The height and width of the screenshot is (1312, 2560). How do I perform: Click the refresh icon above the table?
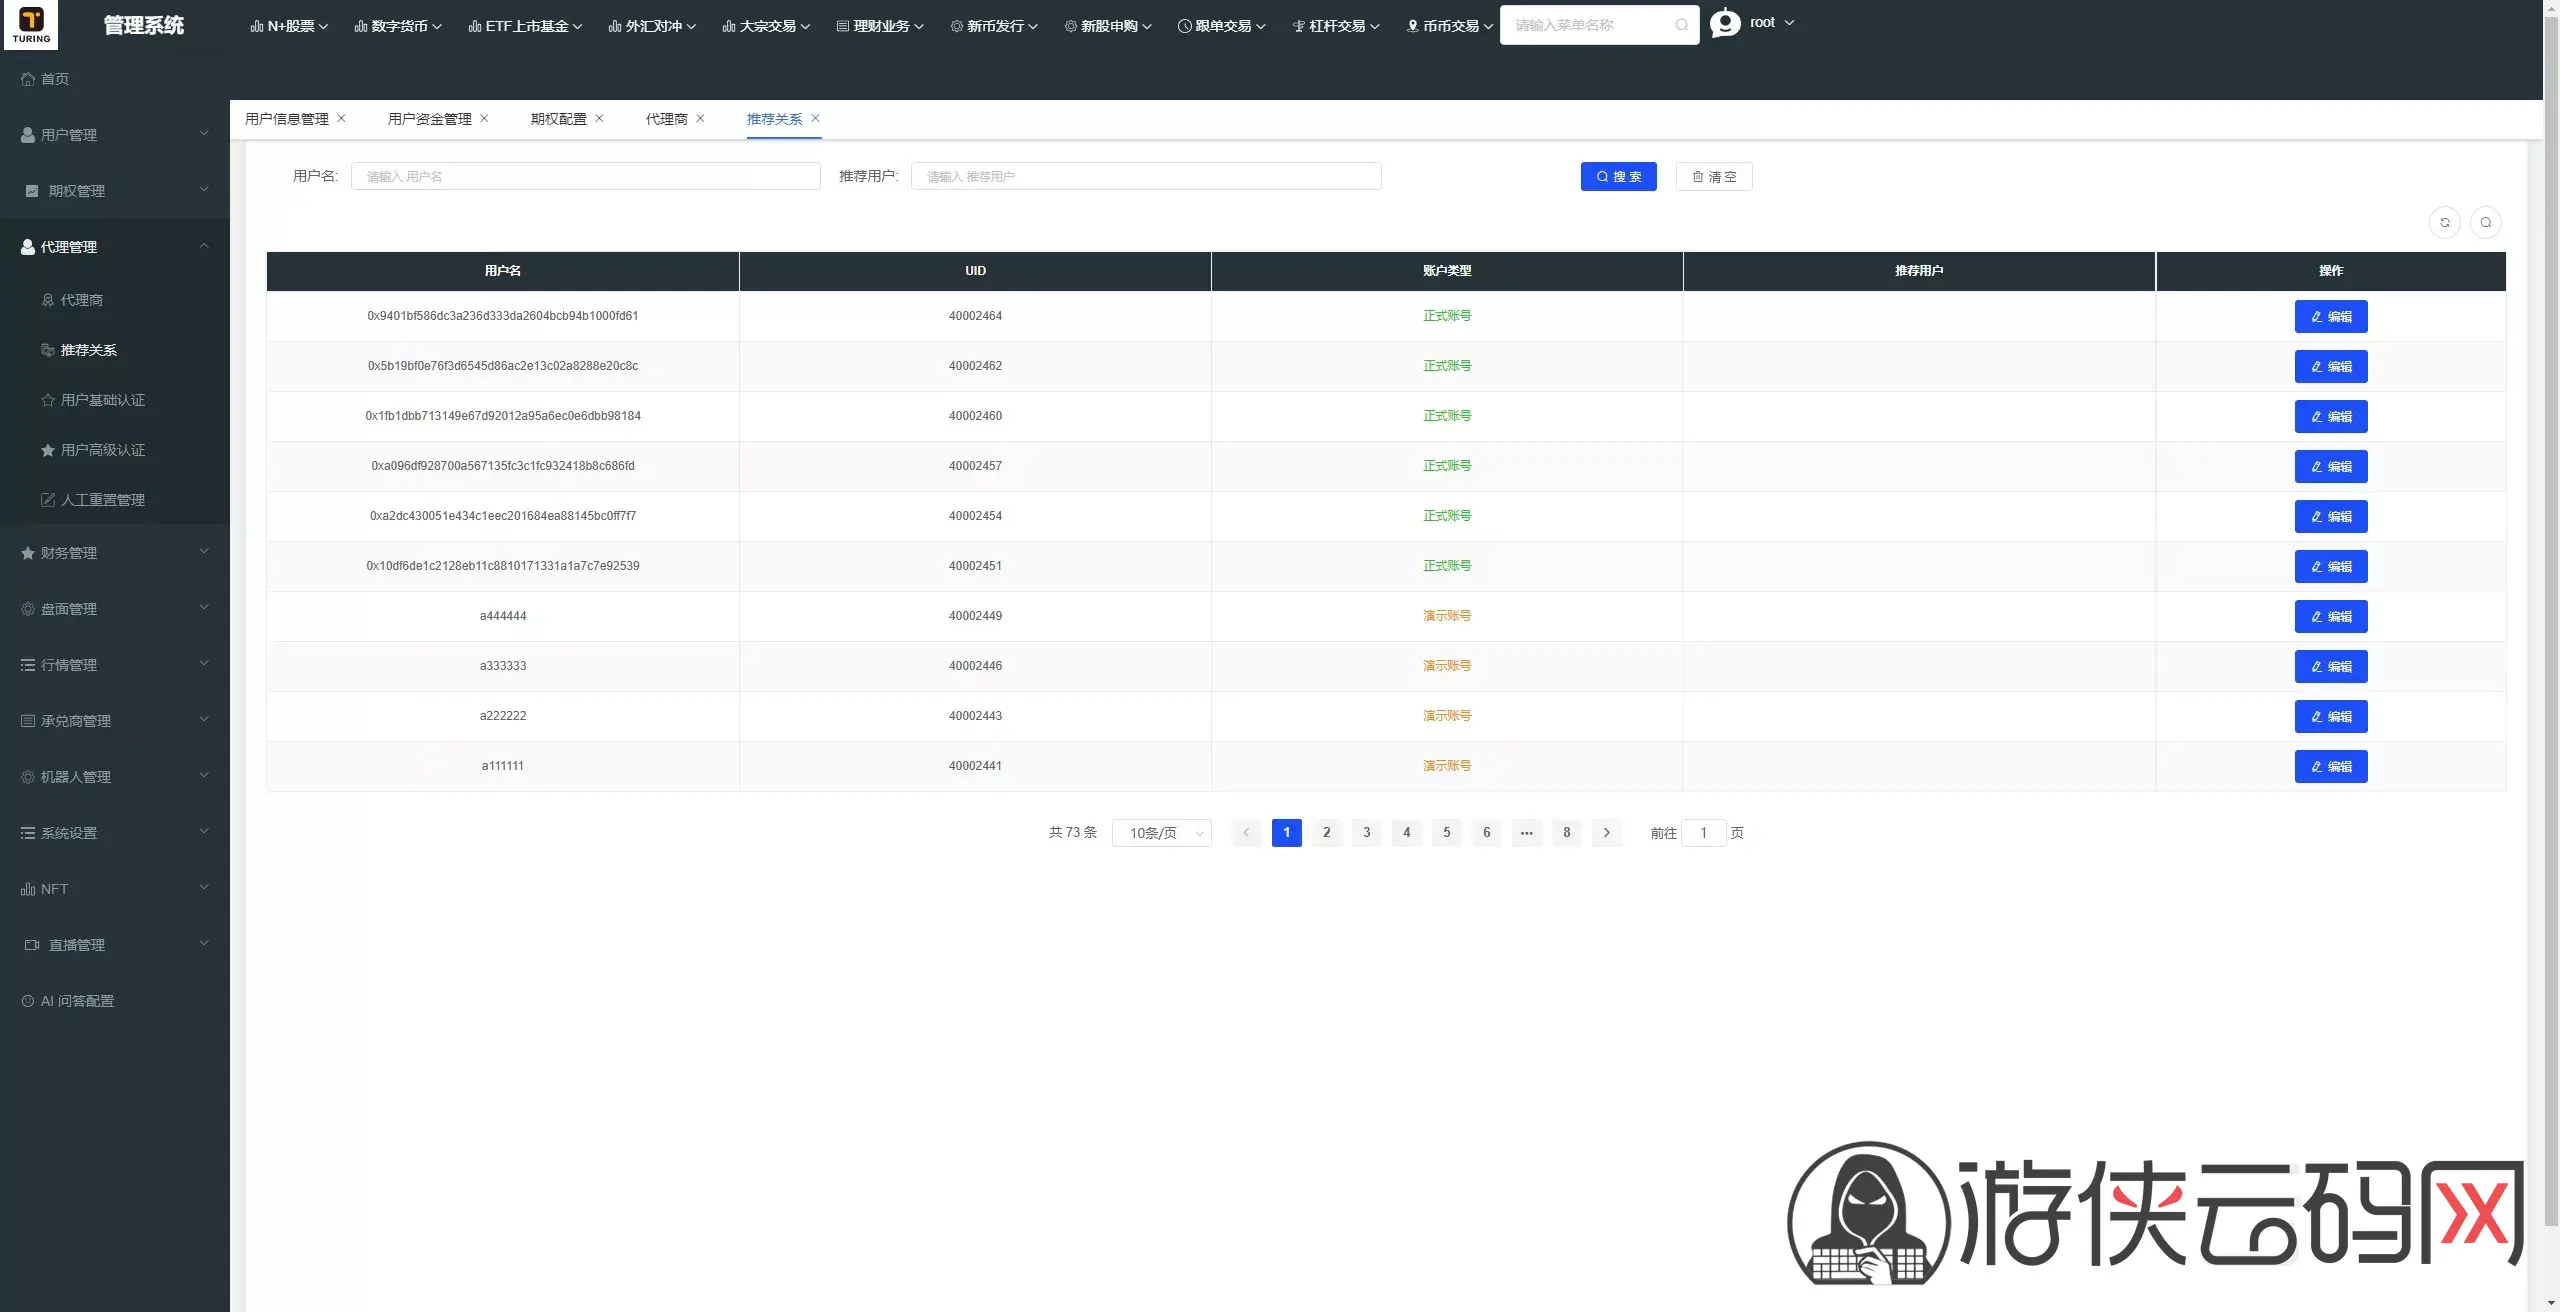pos(2444,222)
